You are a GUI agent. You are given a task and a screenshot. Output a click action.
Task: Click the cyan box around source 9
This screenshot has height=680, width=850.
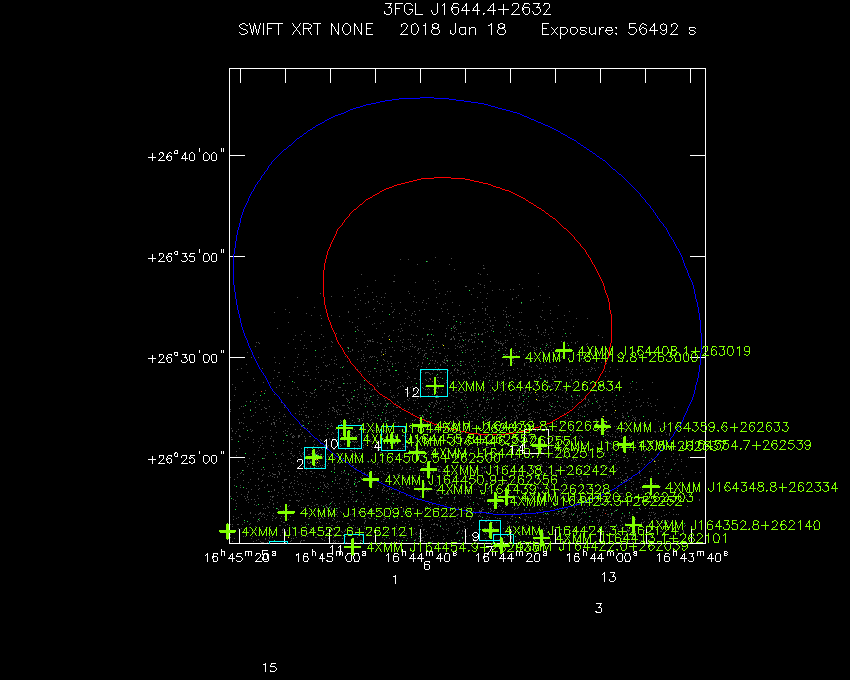490,530
